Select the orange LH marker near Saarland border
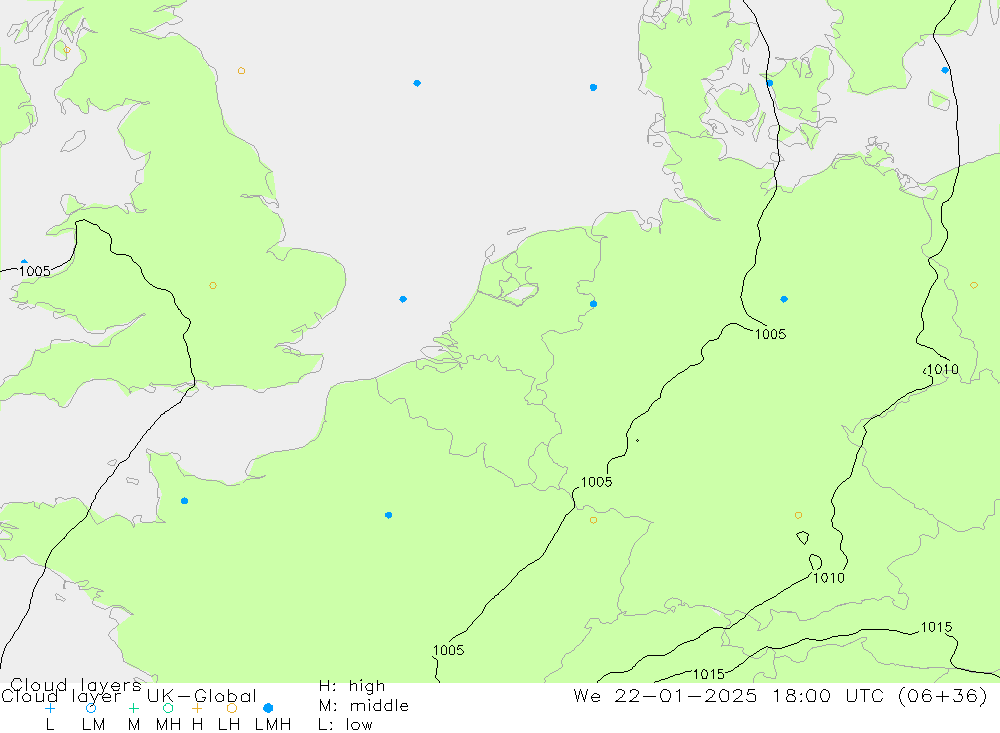The height and width of the screenshot is (733, 1000). tap(594, 521)
